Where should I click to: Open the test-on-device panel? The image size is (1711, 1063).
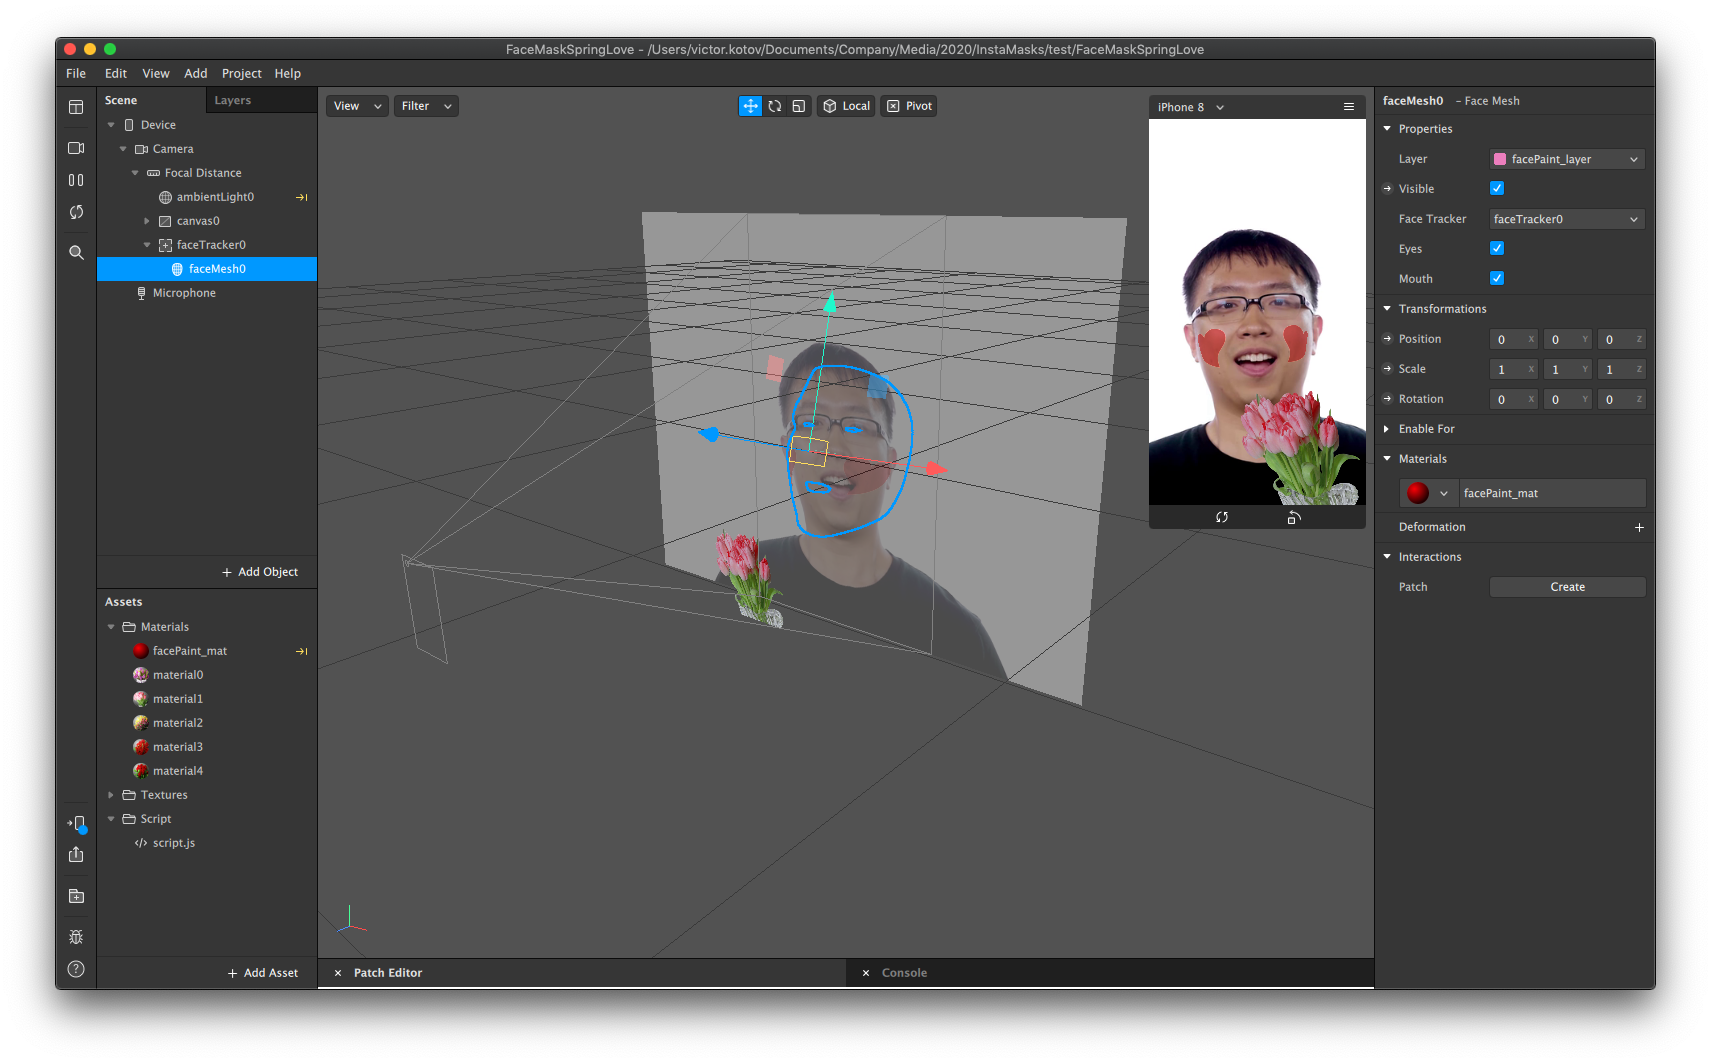(x=76, y=824)
